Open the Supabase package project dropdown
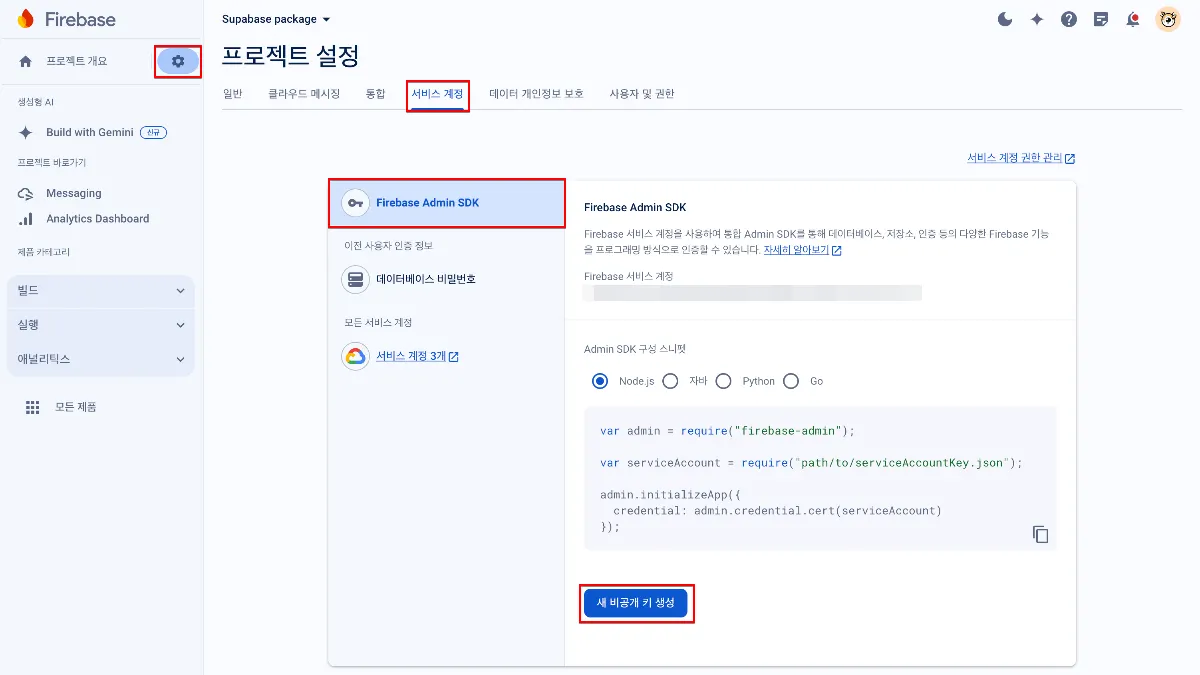Screen dimensions: 1200x675 point(276,19)
